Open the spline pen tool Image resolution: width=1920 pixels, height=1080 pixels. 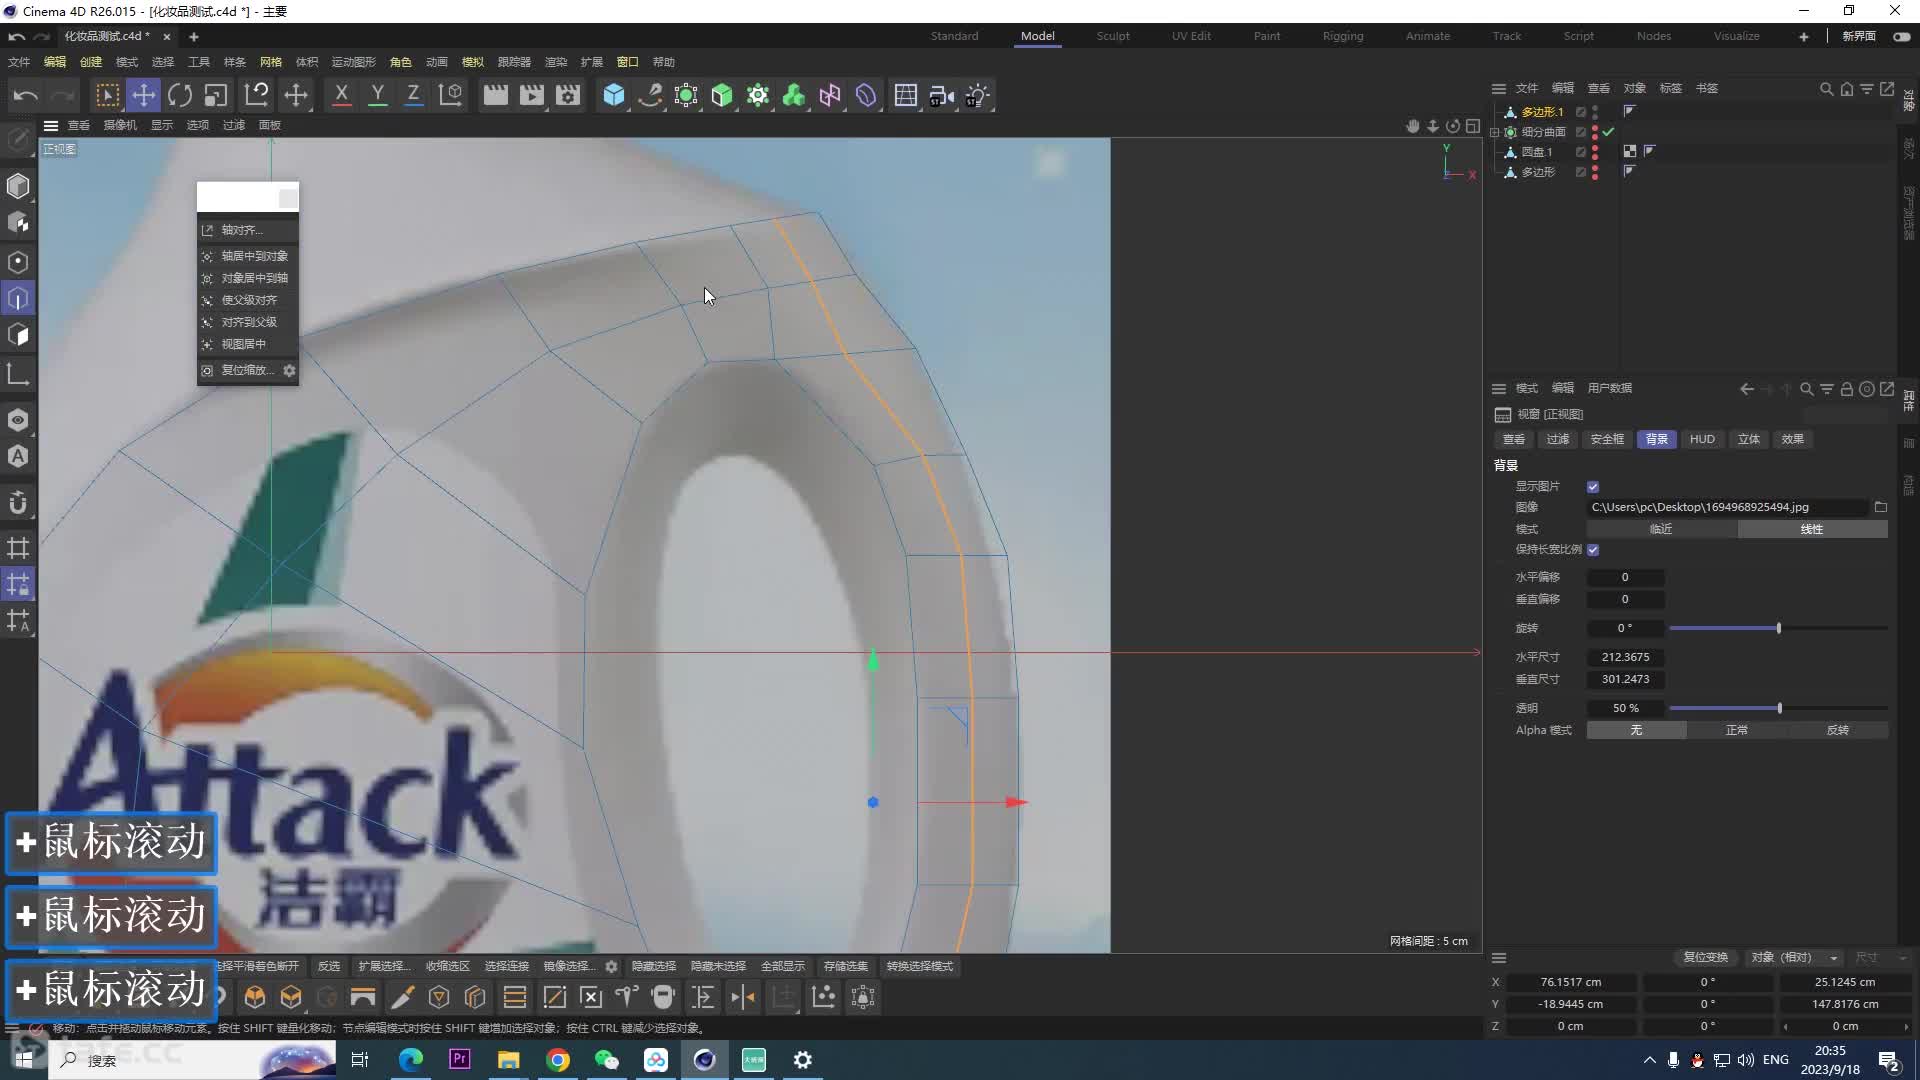[650, 96]
